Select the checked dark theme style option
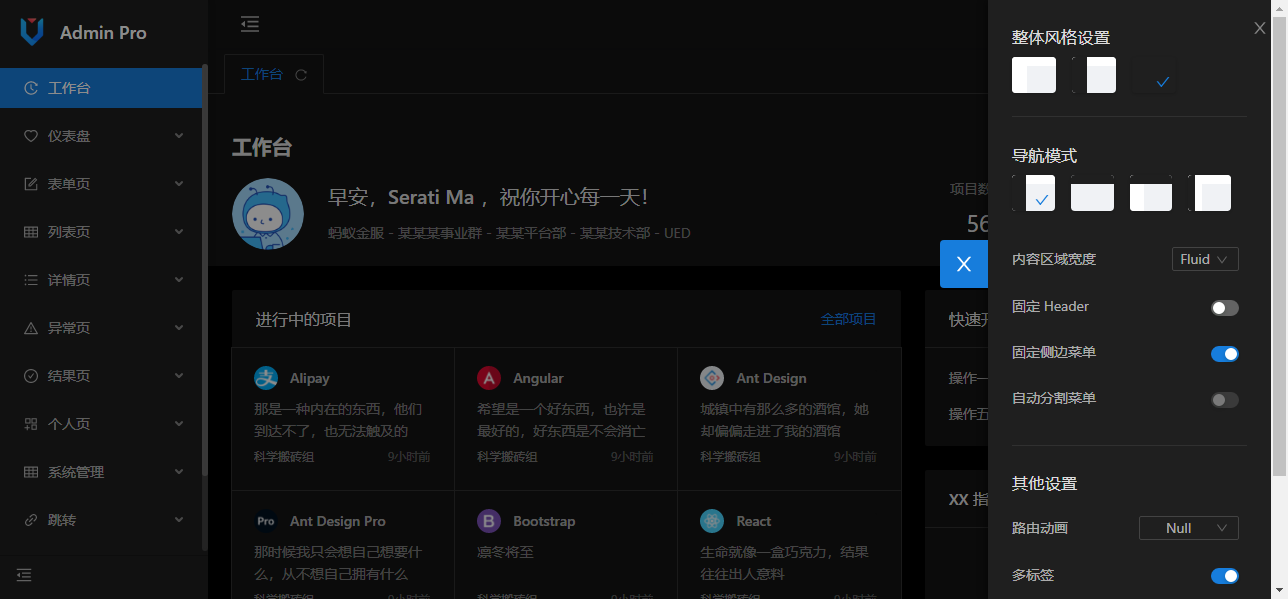Viewport: 1288px width, 599px height. [1154, 75]
